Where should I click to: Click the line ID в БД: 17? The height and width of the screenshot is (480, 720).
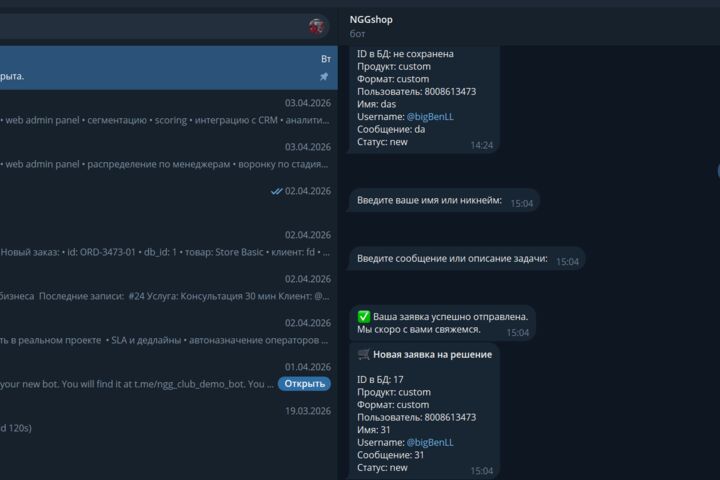click(380, 379)
